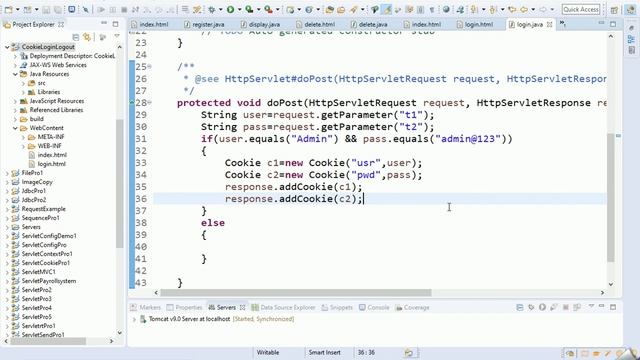Toggle Mark Occurrences highlighter icon
This screenshot has width=640, height=360.
click(387, 9)
